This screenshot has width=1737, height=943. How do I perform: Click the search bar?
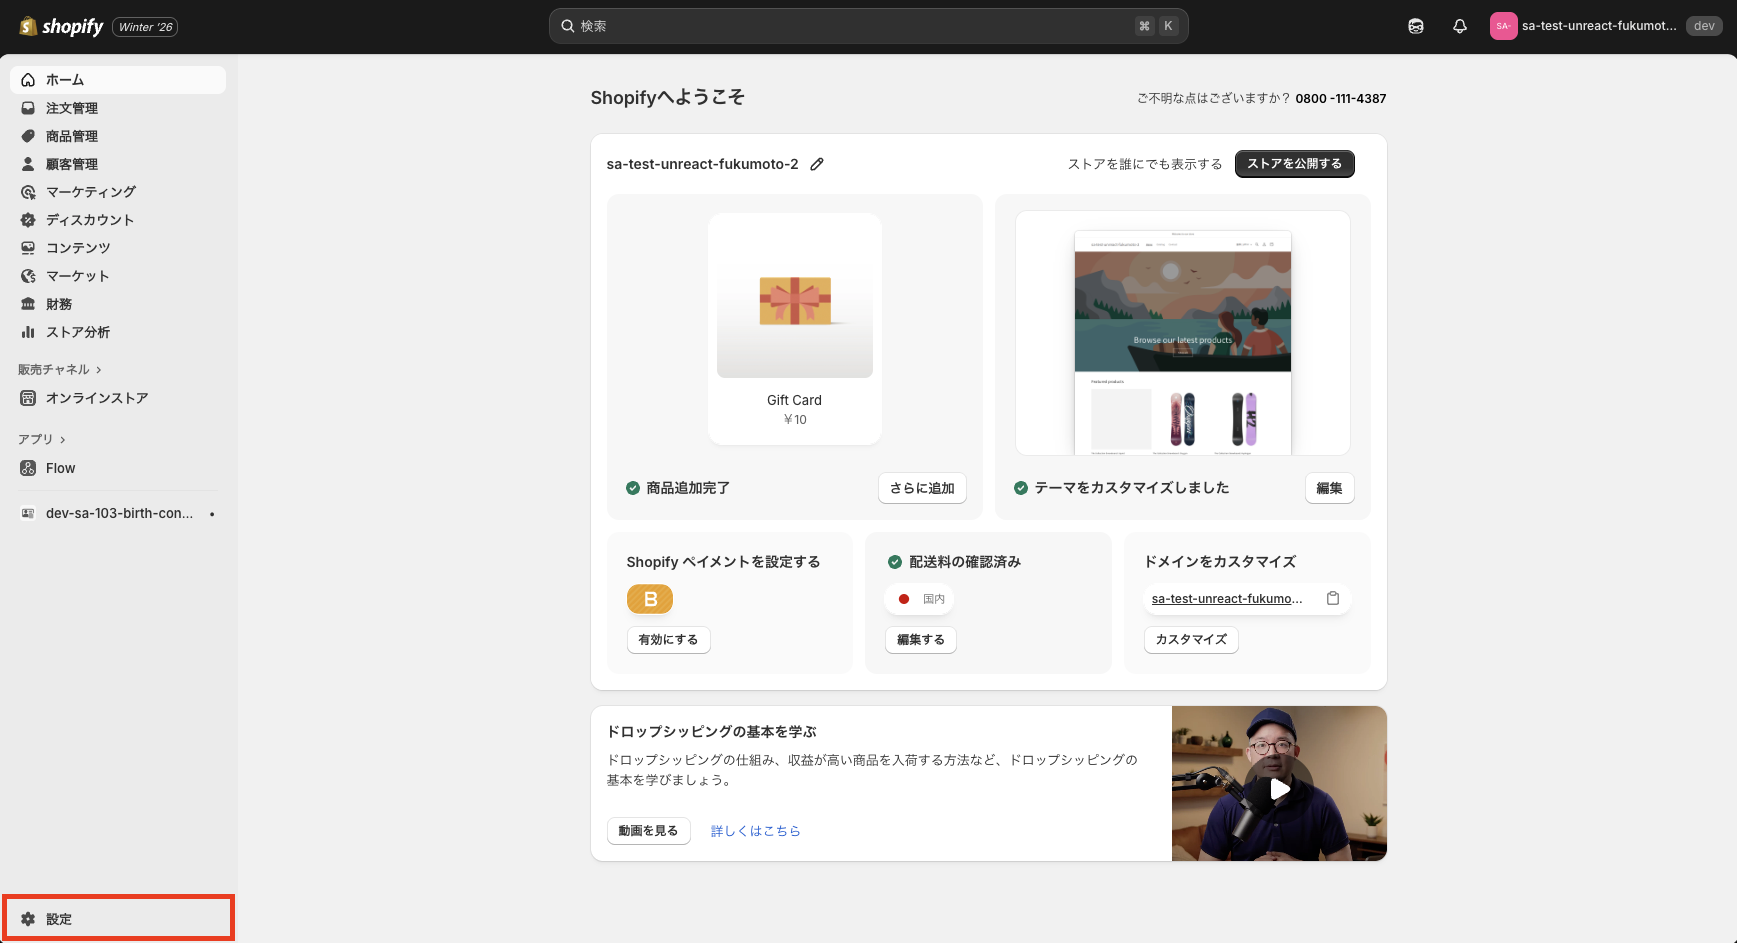[x=866, y=25]
